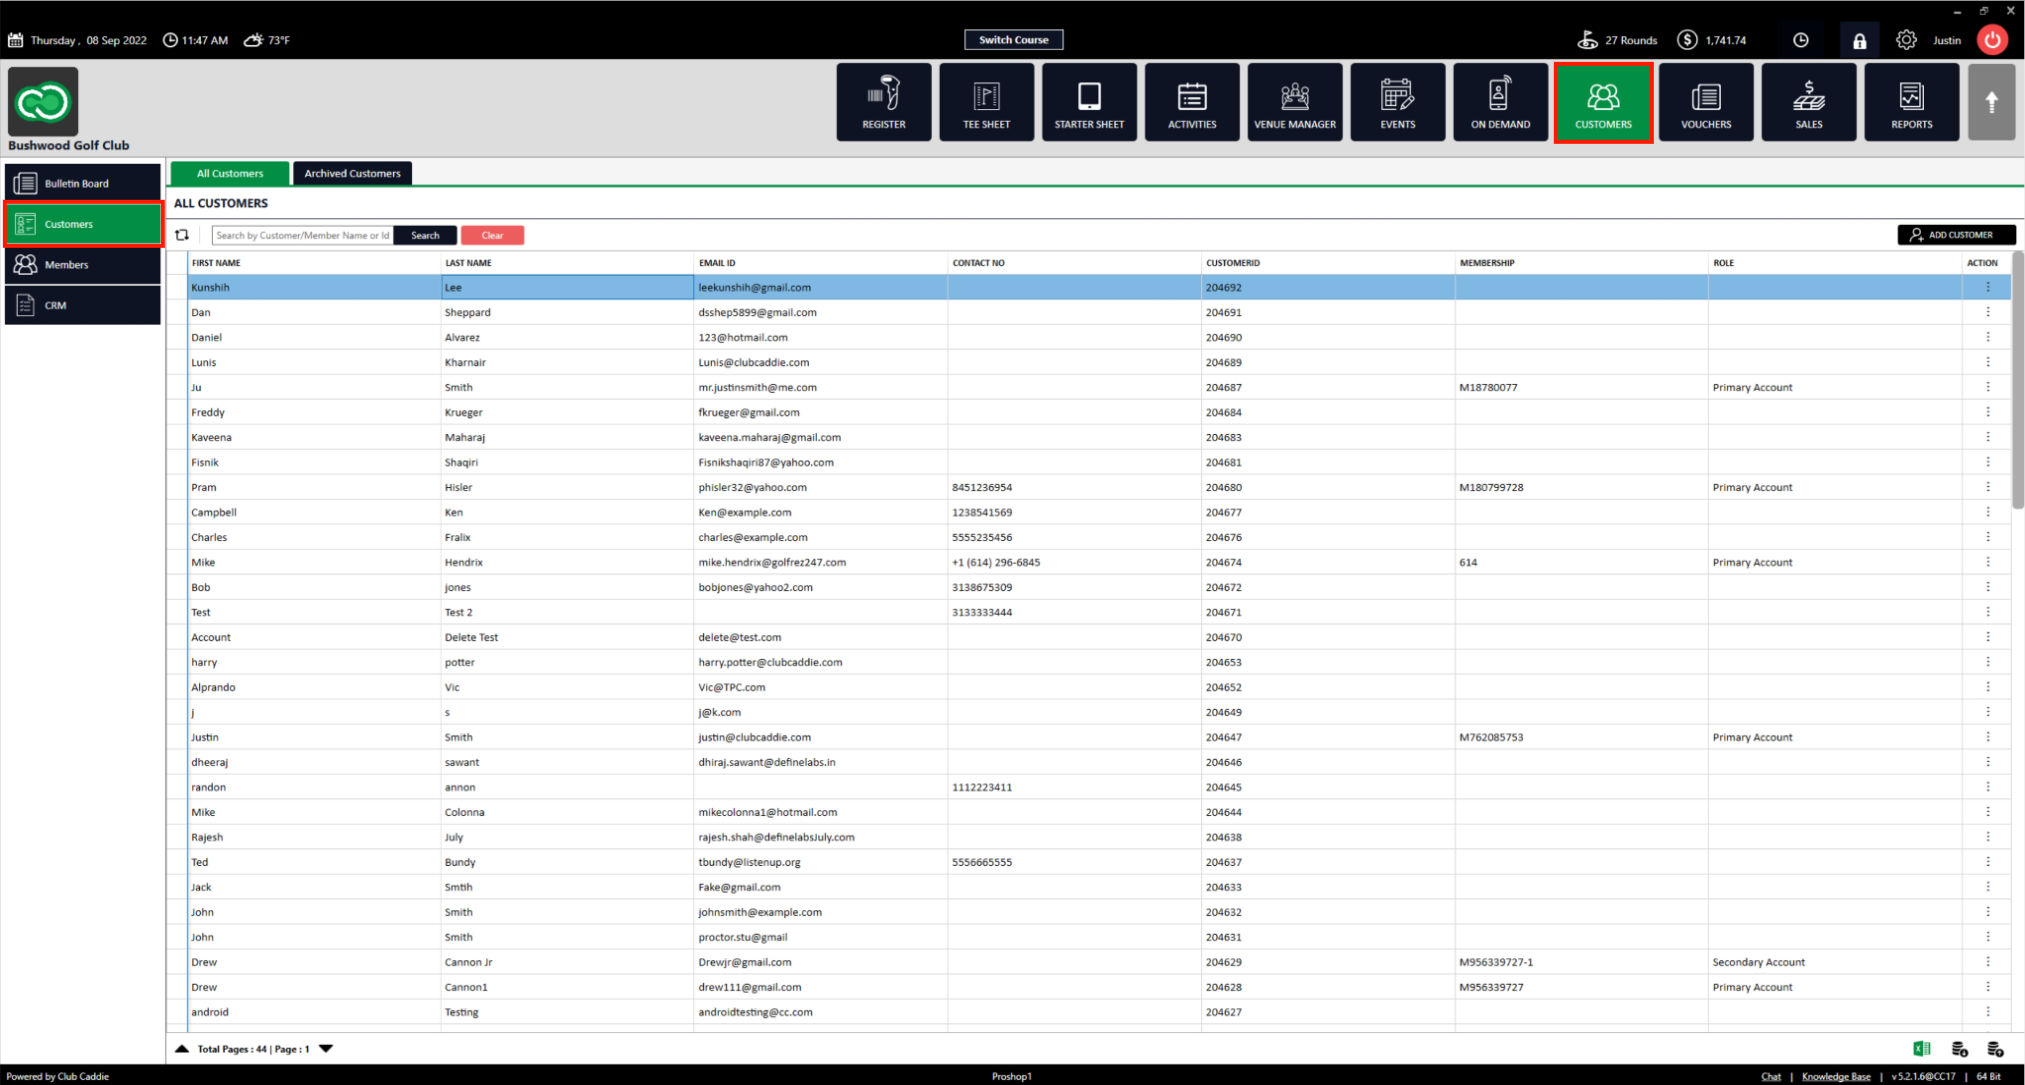
Task: Open the settings gear icon
Action: [1906, 40]
